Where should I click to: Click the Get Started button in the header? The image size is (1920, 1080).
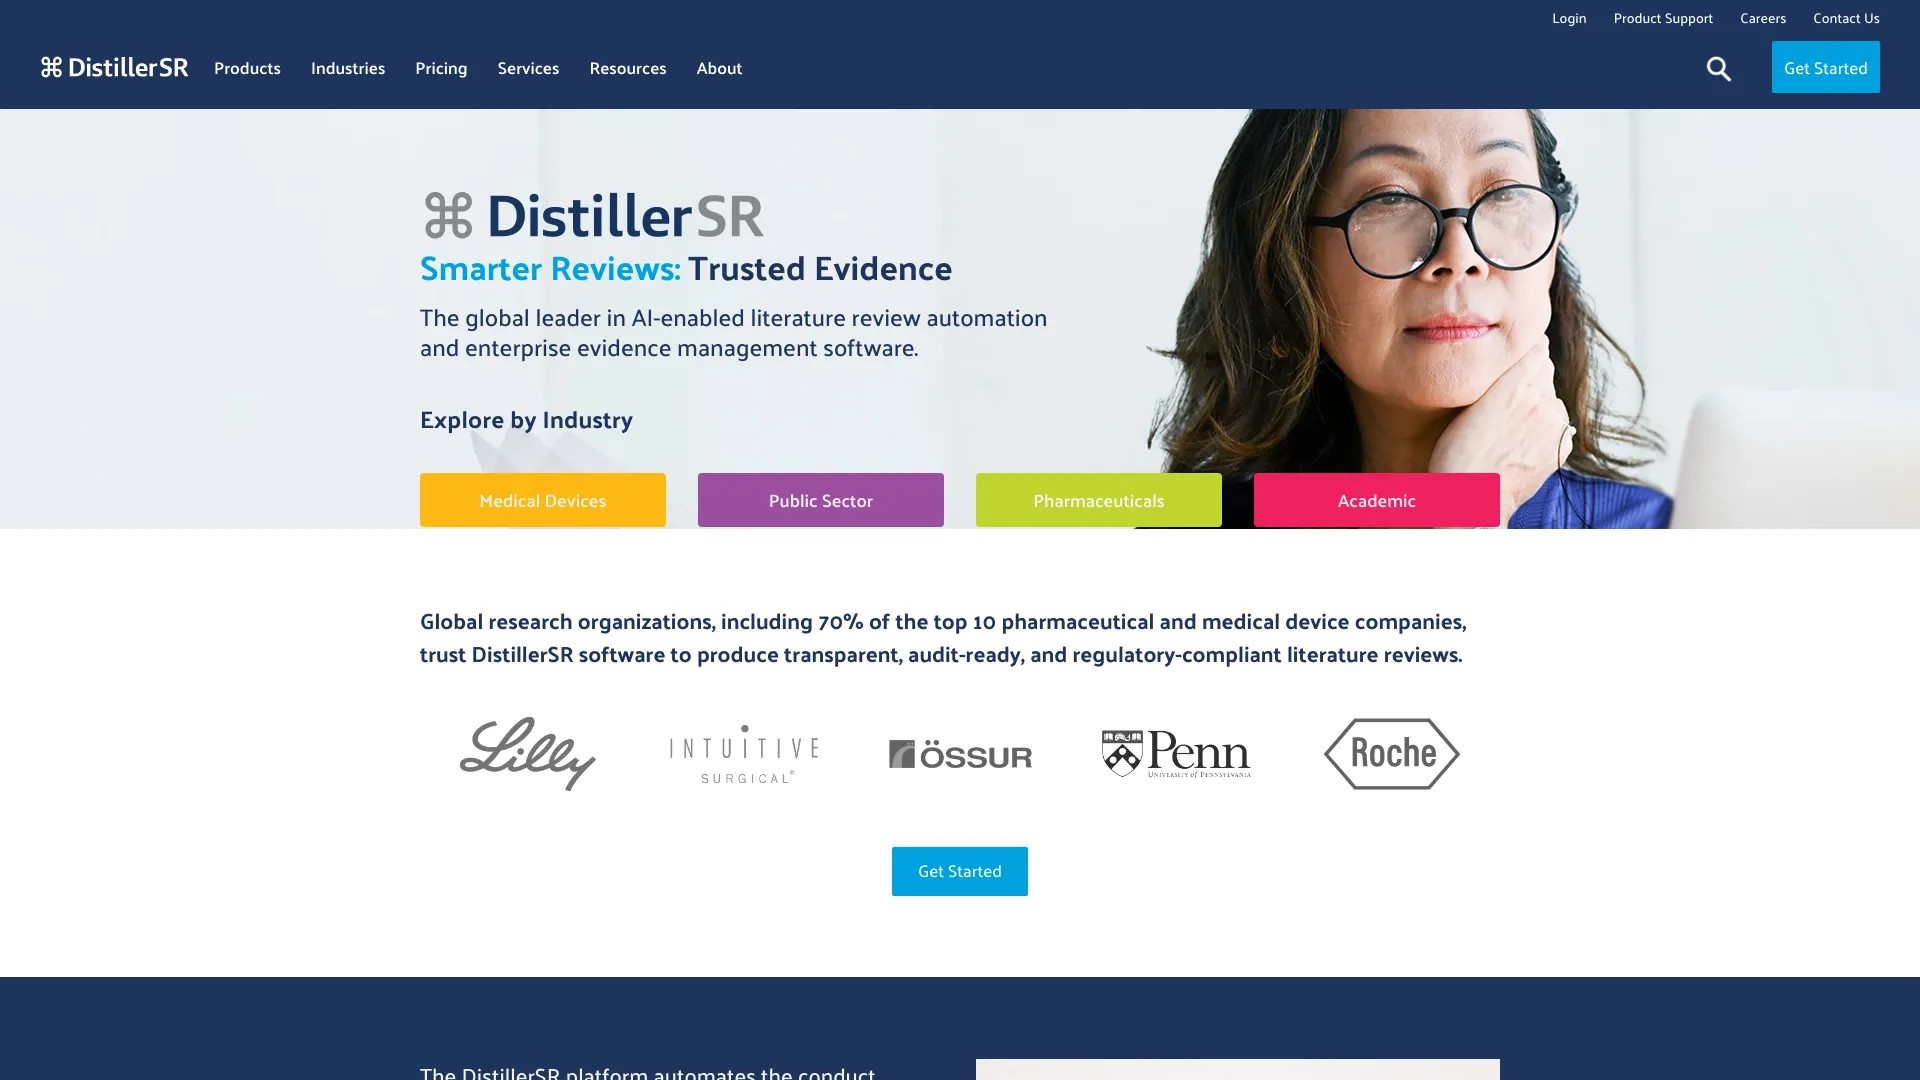[1825, 67]
